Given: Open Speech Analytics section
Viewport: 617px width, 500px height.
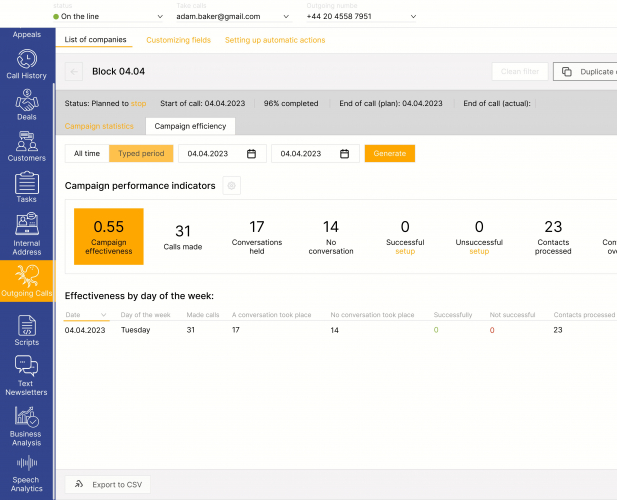Looking at the screenshot, I should point(26,474).
